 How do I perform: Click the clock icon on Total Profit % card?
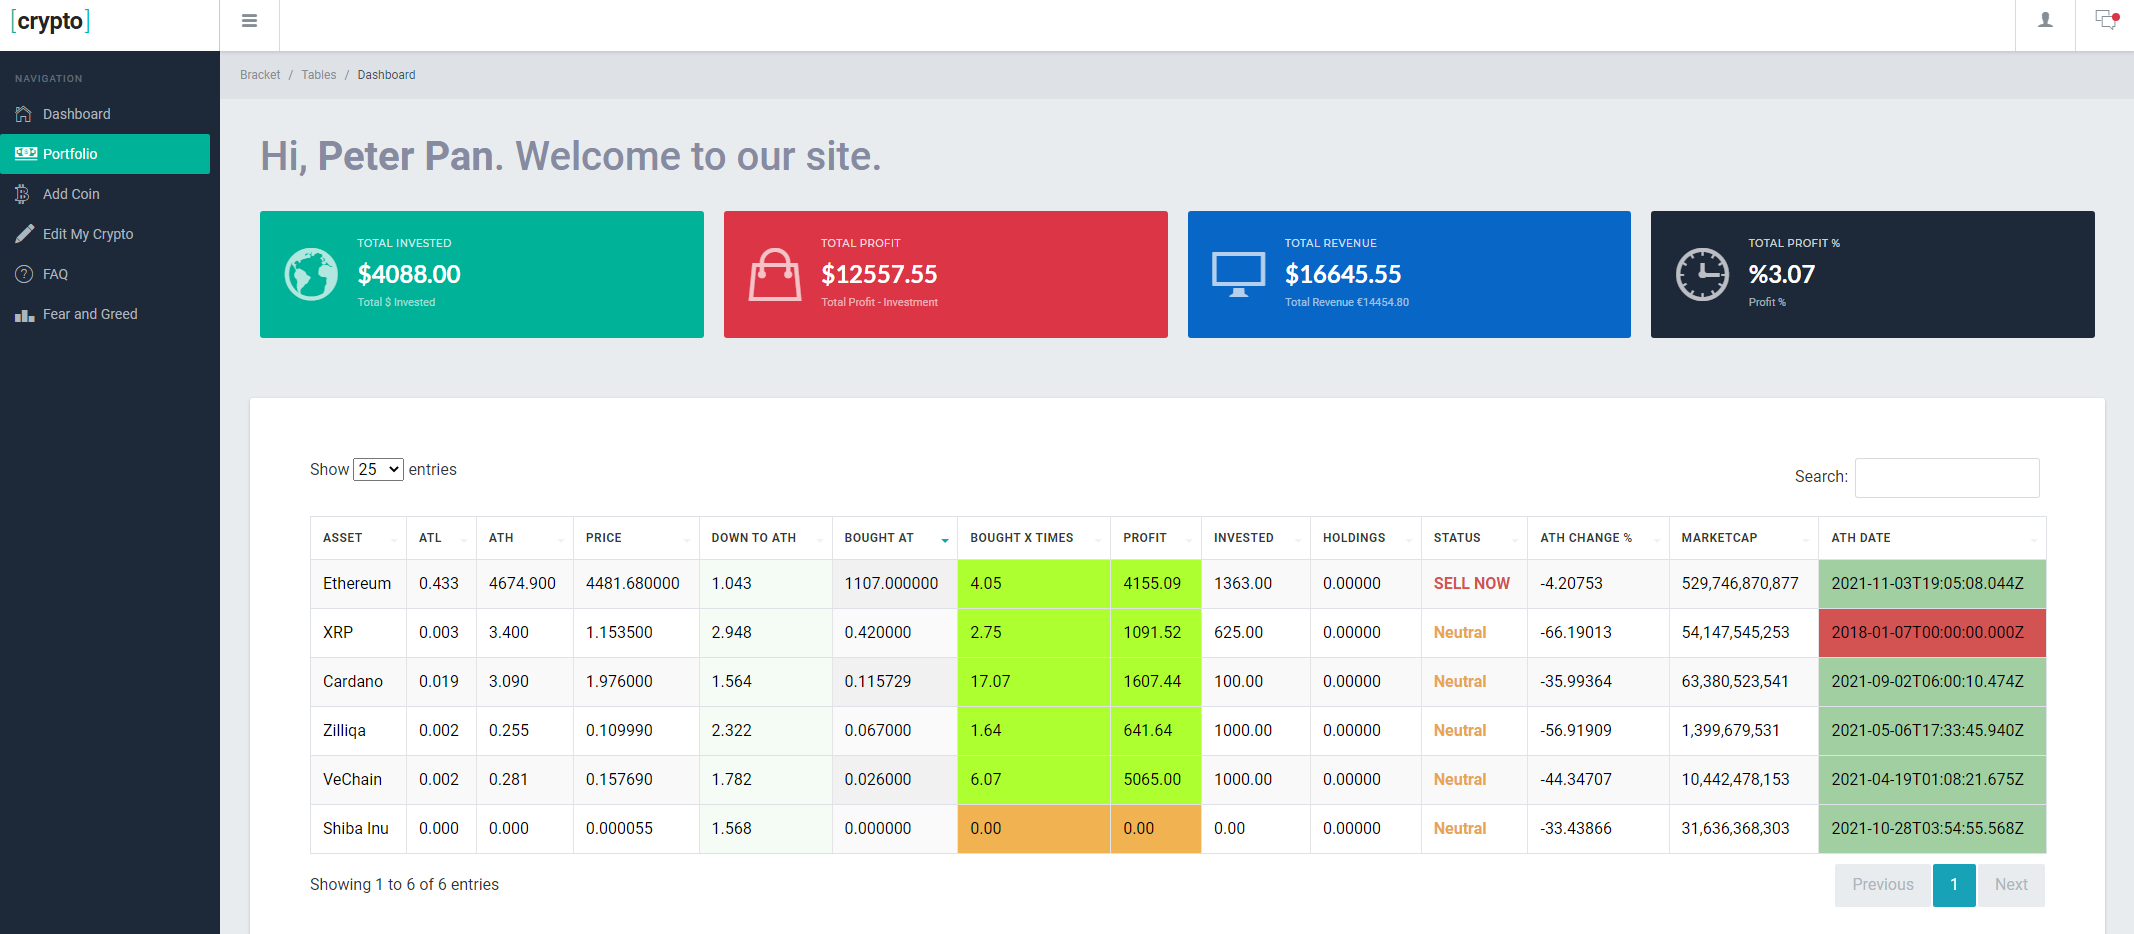(1702, 274)
